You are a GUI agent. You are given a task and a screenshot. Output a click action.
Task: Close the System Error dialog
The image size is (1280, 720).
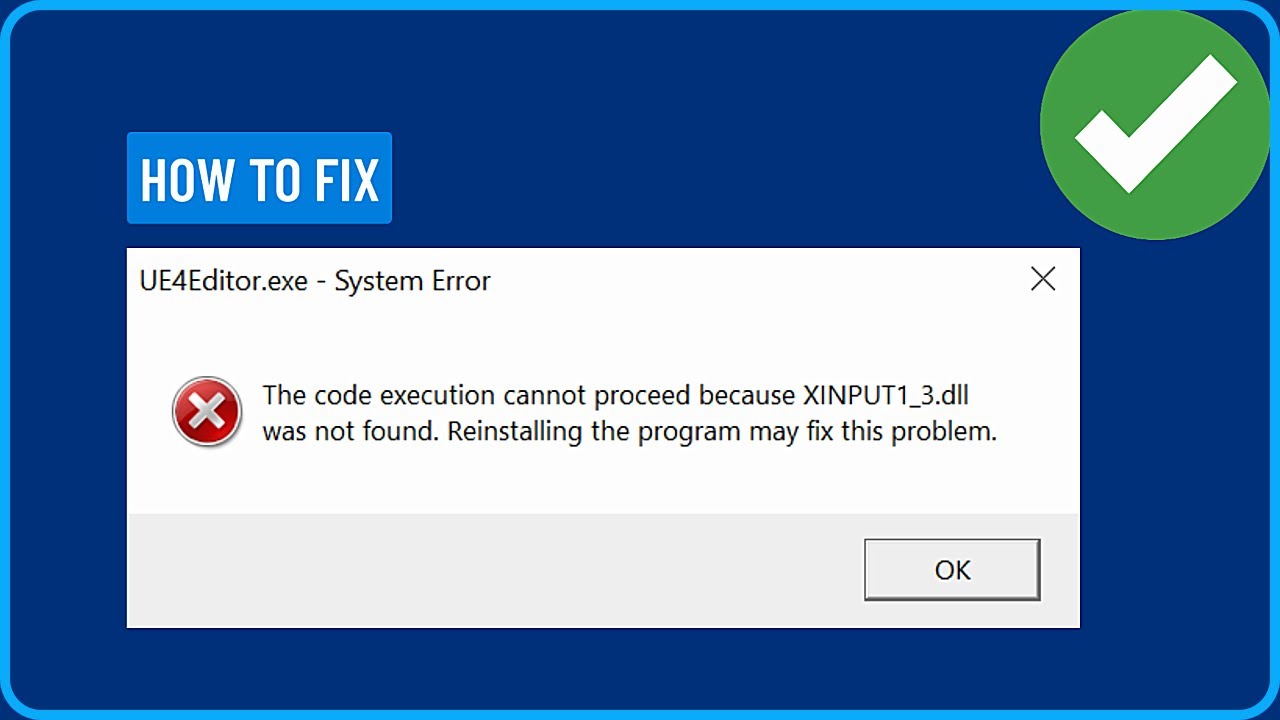pyautogui.click(x=1043, y=280)
